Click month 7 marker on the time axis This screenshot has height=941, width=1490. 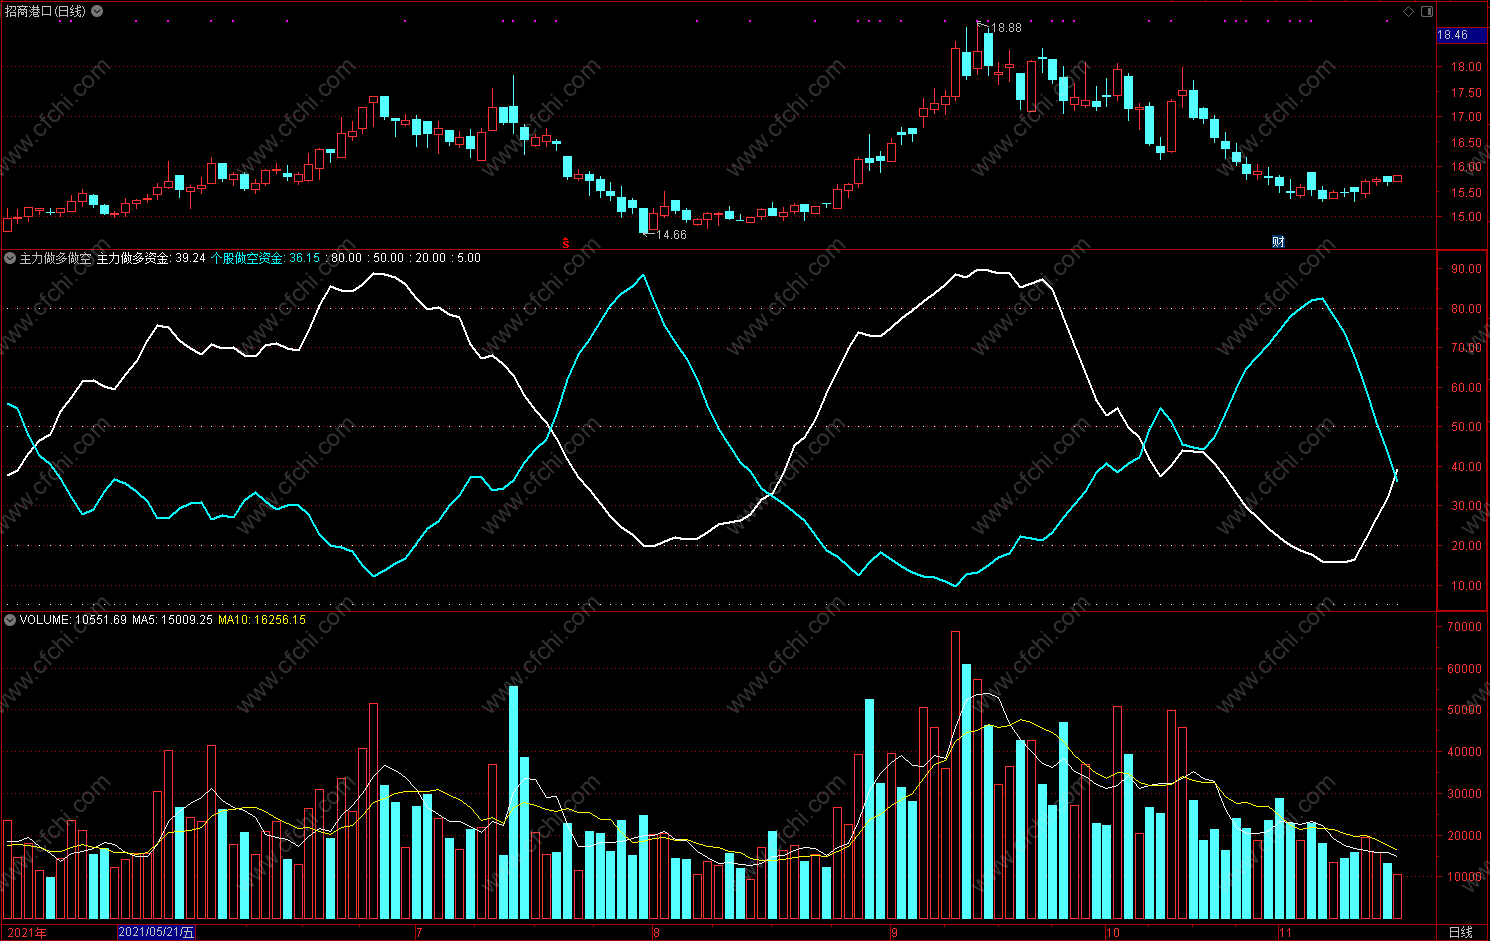419,932
